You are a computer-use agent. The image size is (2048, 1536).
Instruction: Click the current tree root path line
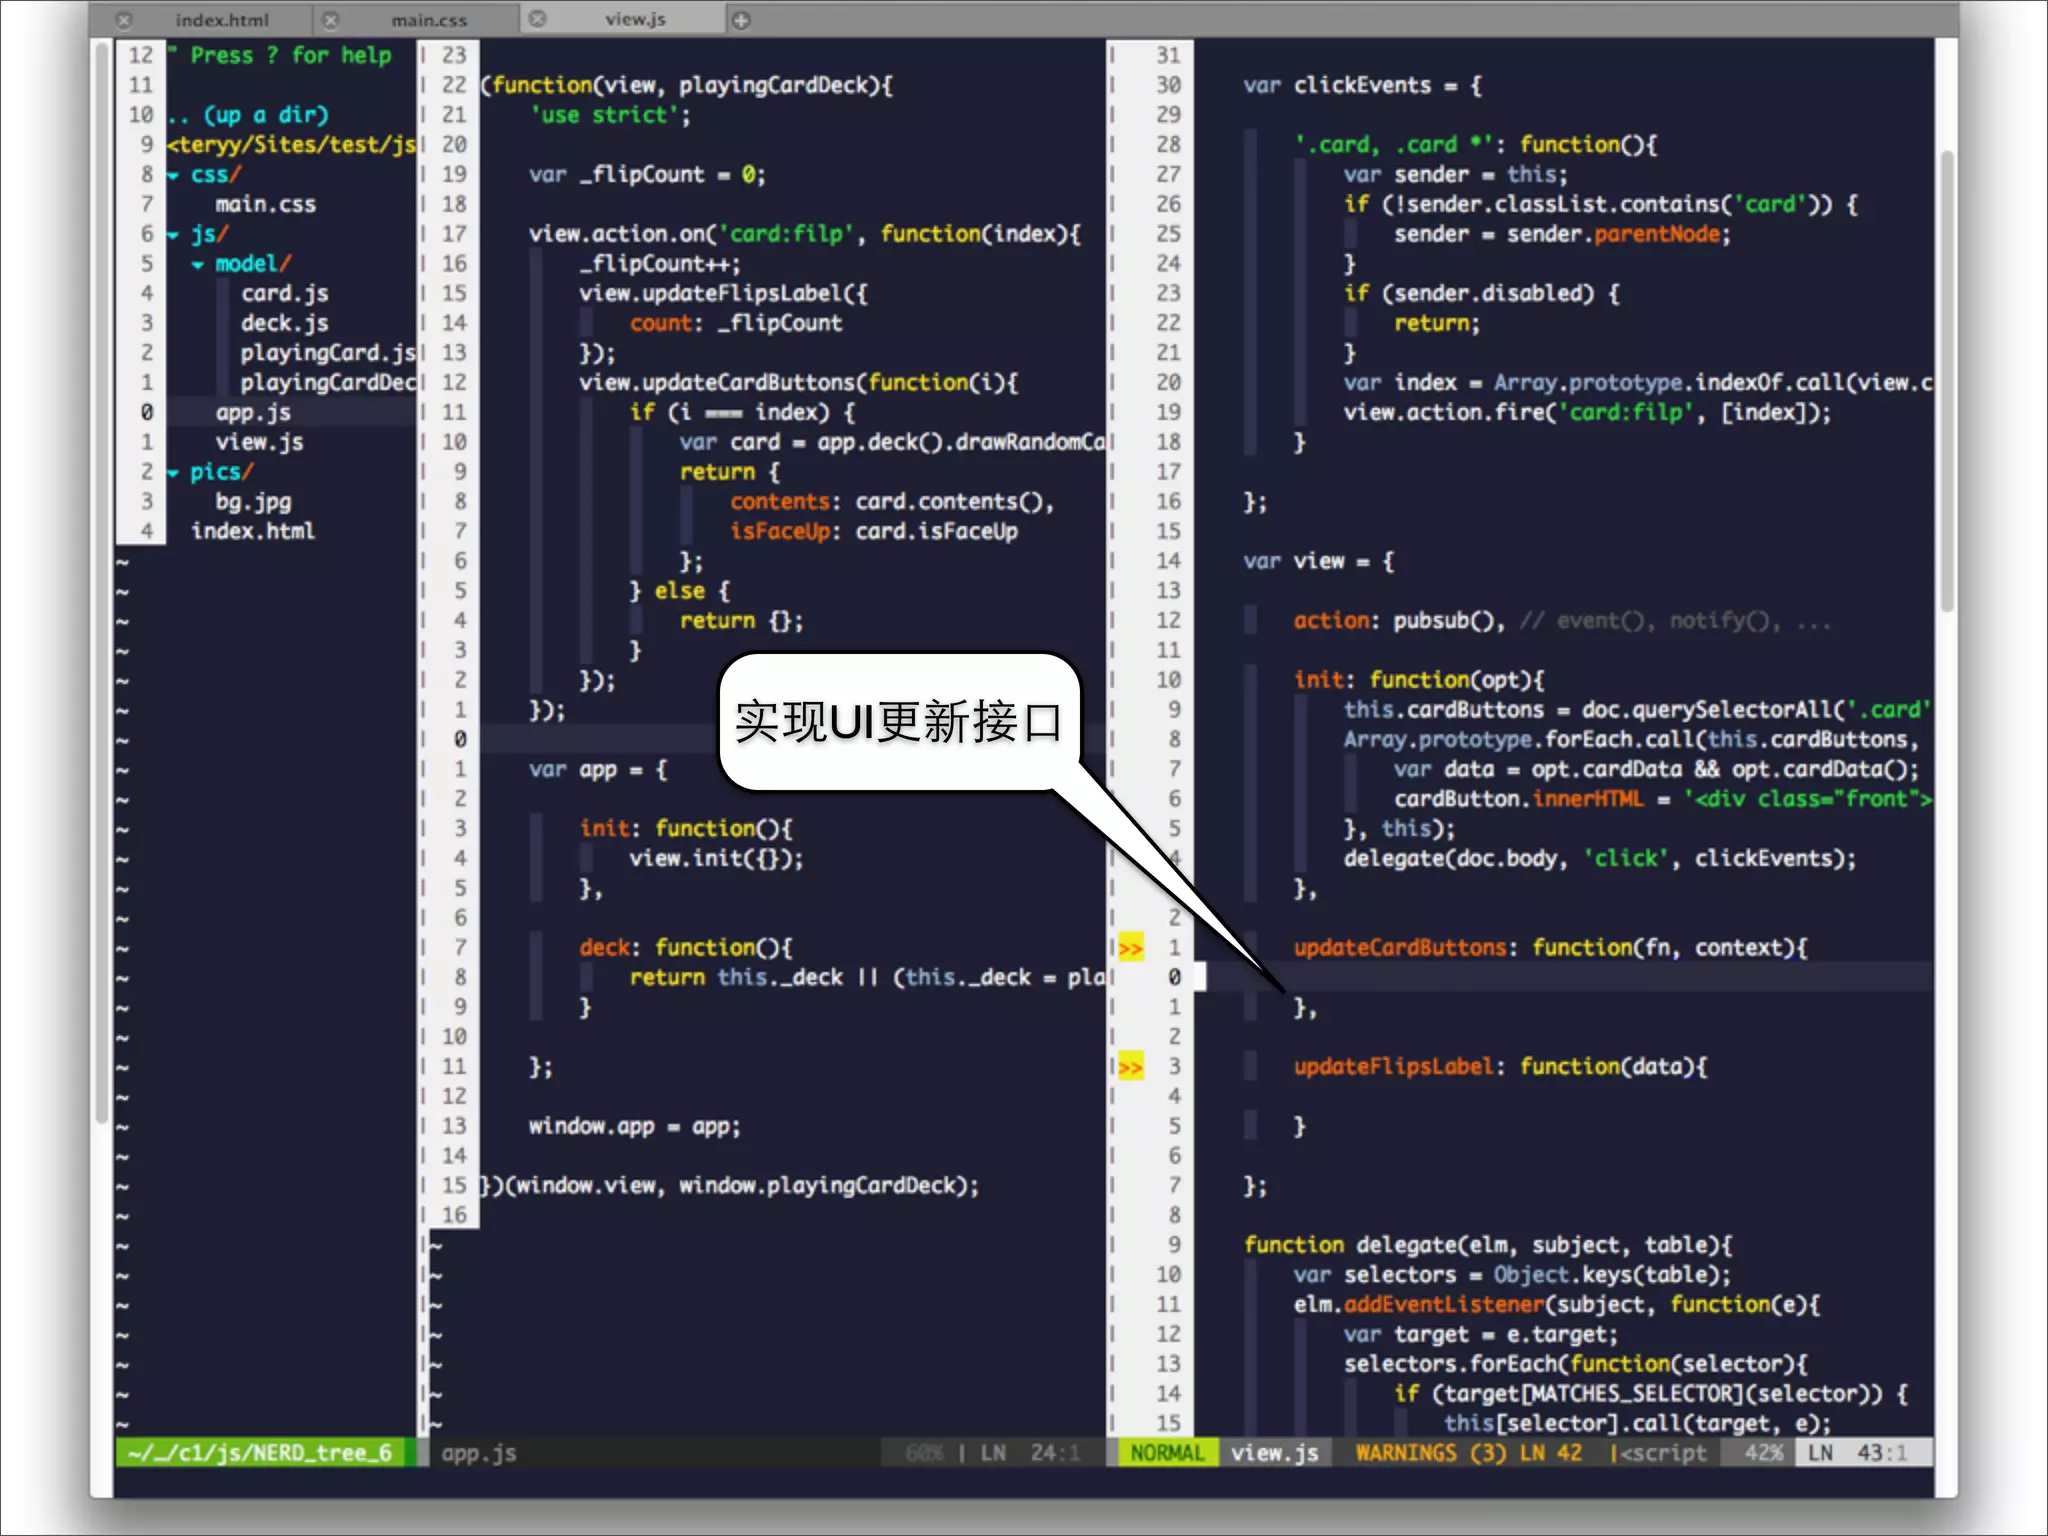[x=291, y=145]
